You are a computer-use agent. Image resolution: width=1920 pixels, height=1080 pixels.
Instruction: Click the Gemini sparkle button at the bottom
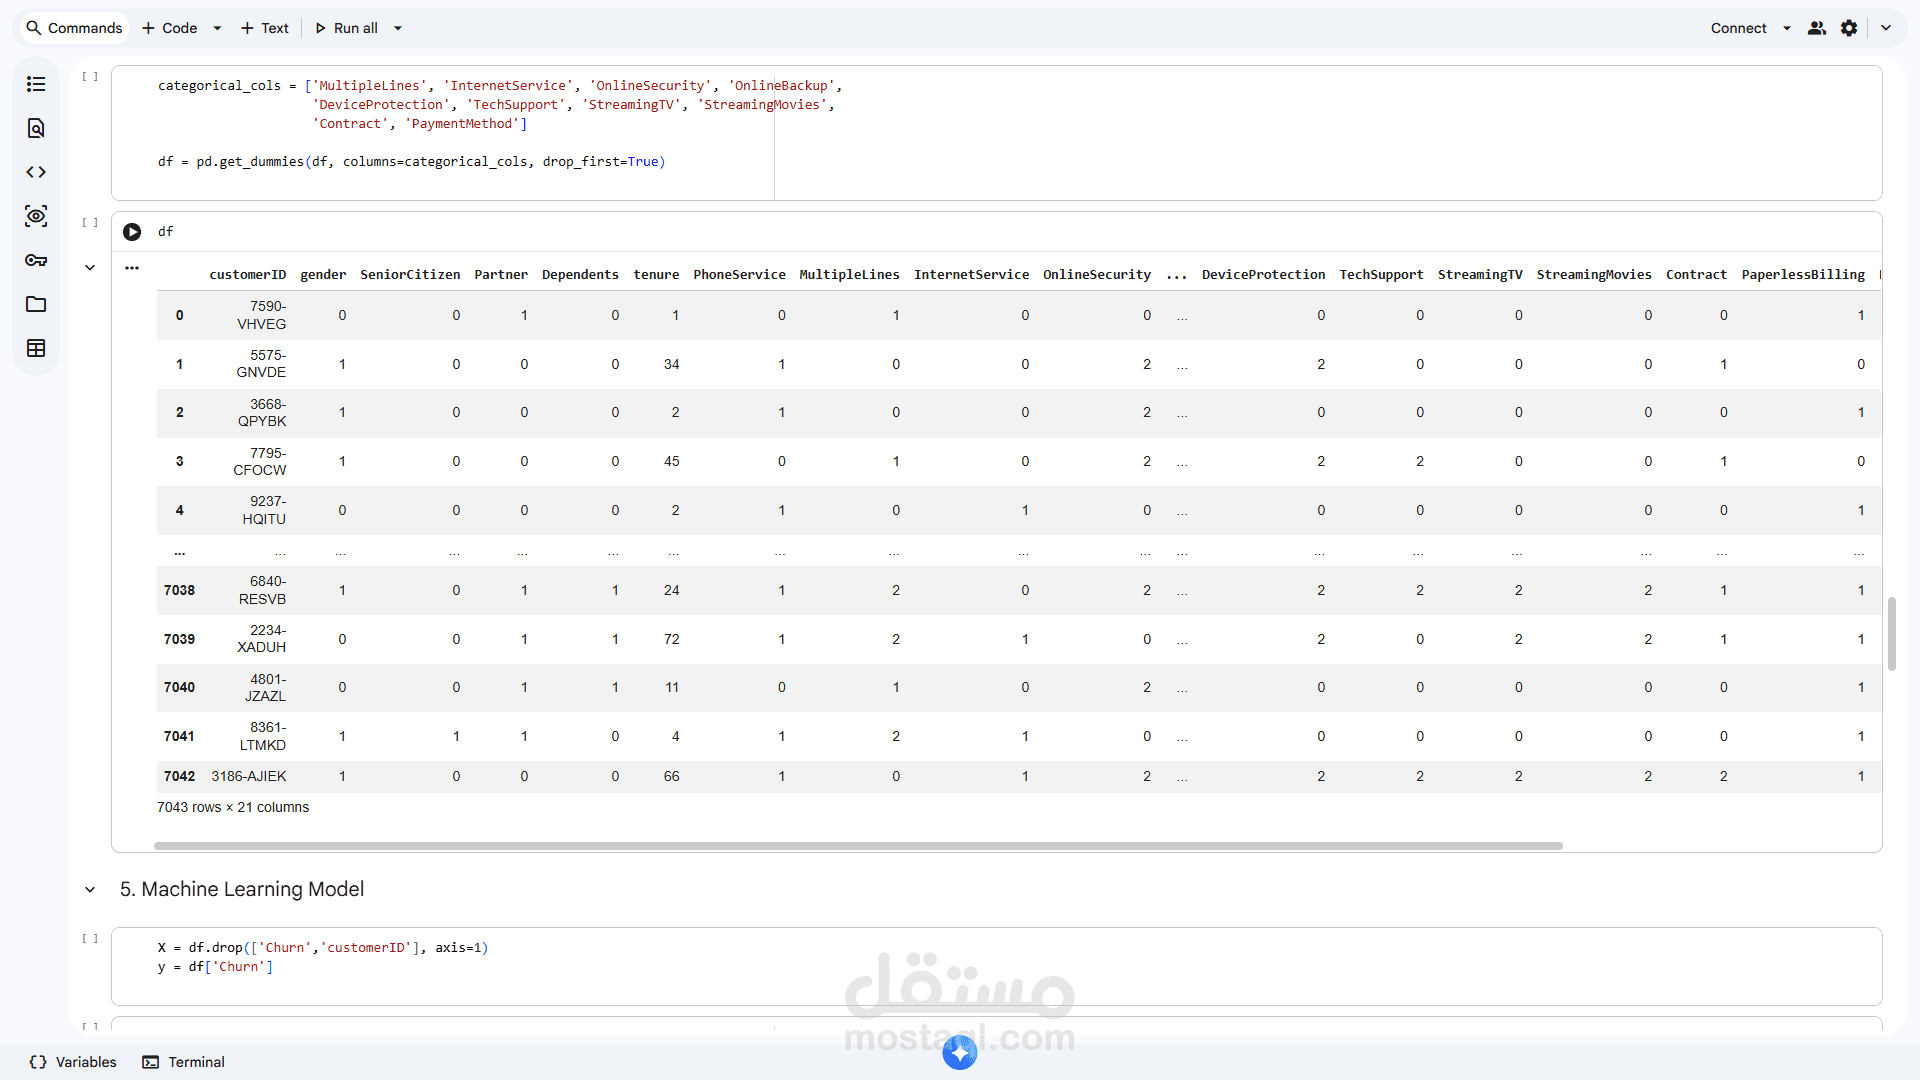pos(959,1051)
